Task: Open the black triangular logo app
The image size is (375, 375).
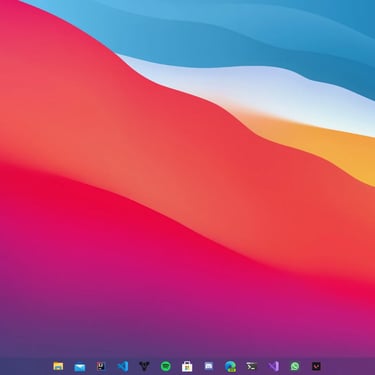Action: tap(144, 366)
